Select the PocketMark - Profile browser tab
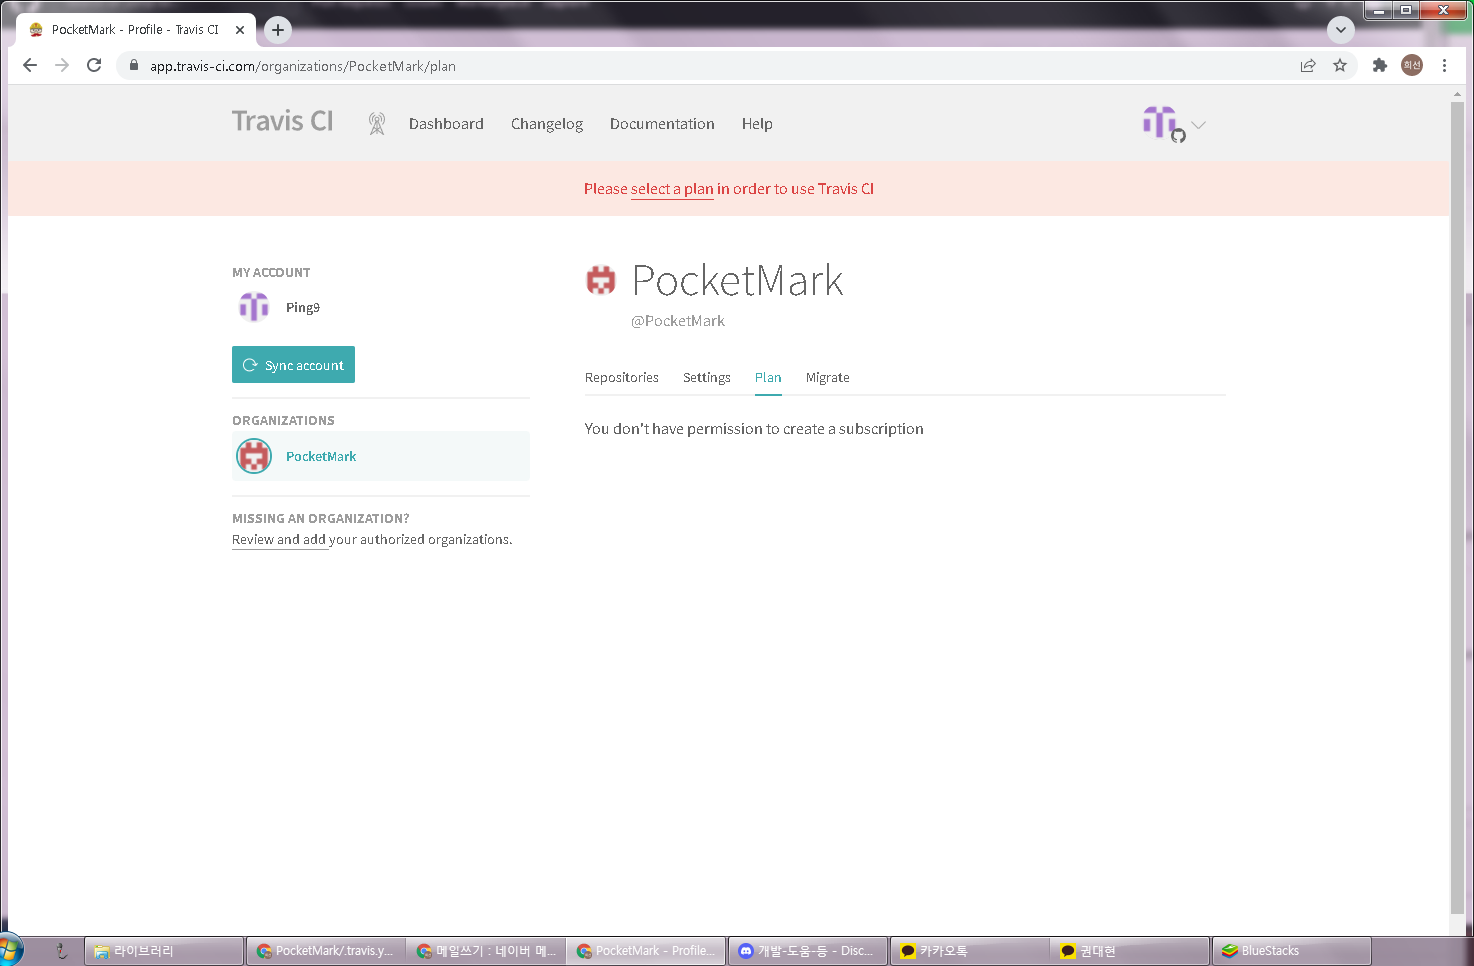This screenshot has height=966, width=1474. [135, 30]
